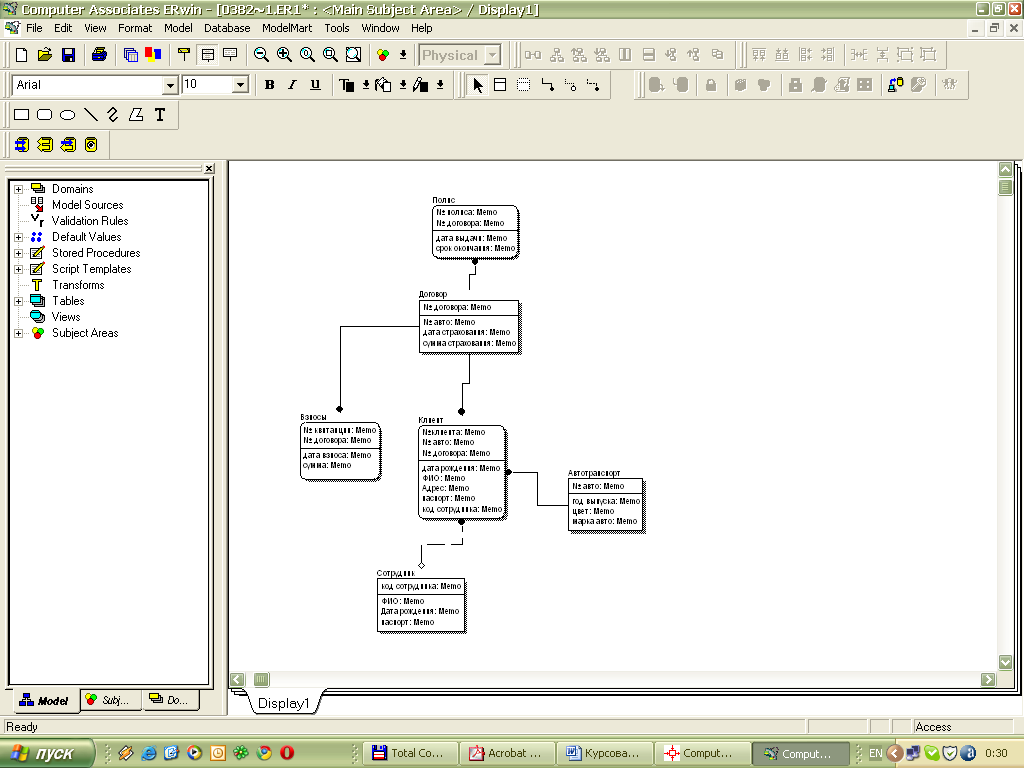This screenshot has height=768, width=1024.
Task: Expand the Stored Procedures tree node
Action: pos(18,253)
